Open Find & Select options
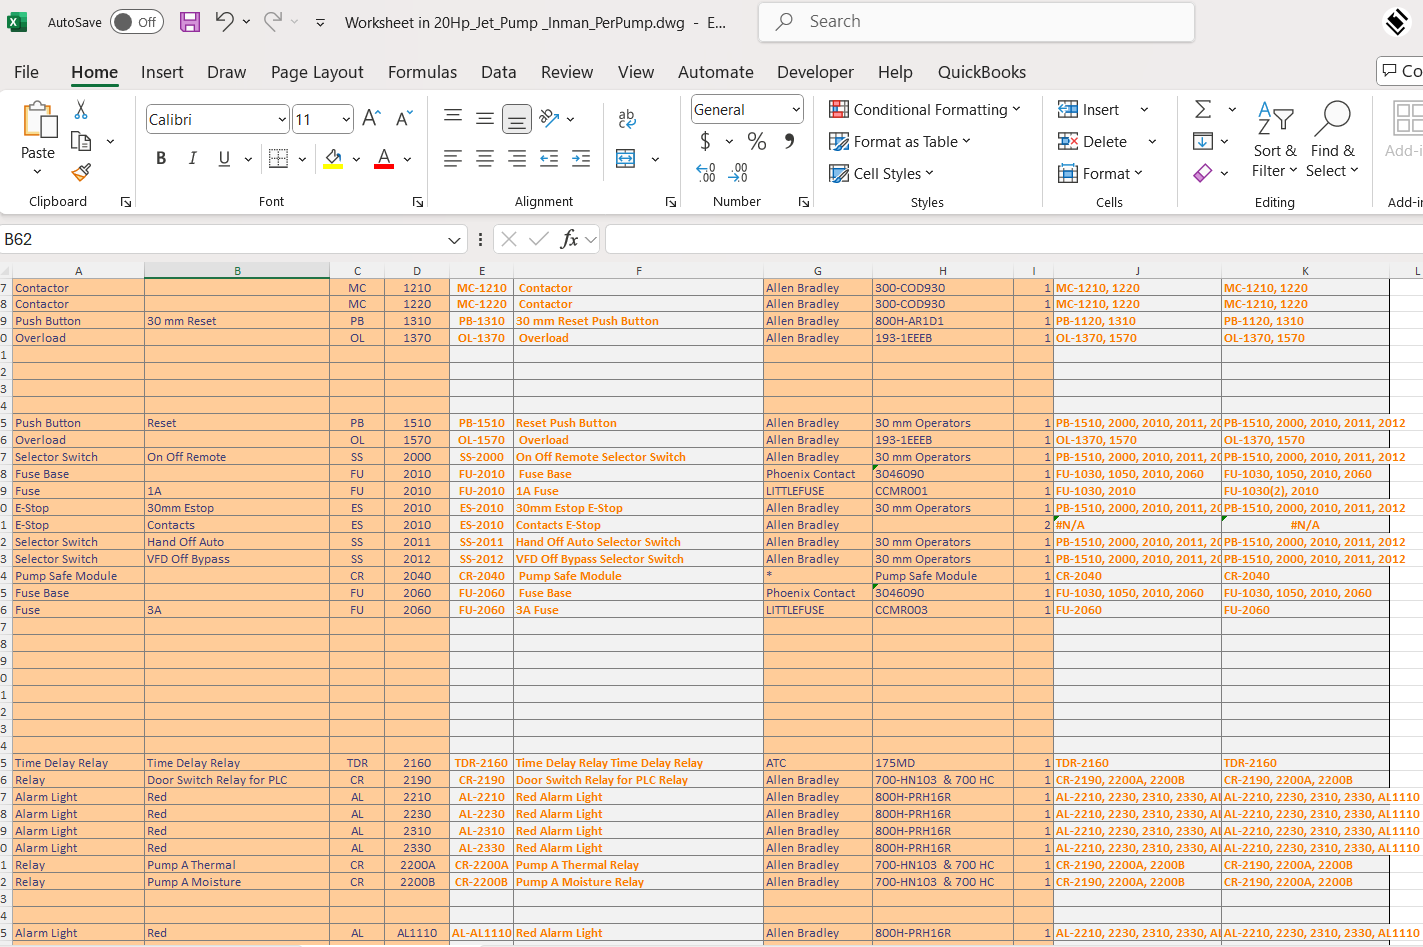This screenshot has height=947, width=1423. 1333,140
